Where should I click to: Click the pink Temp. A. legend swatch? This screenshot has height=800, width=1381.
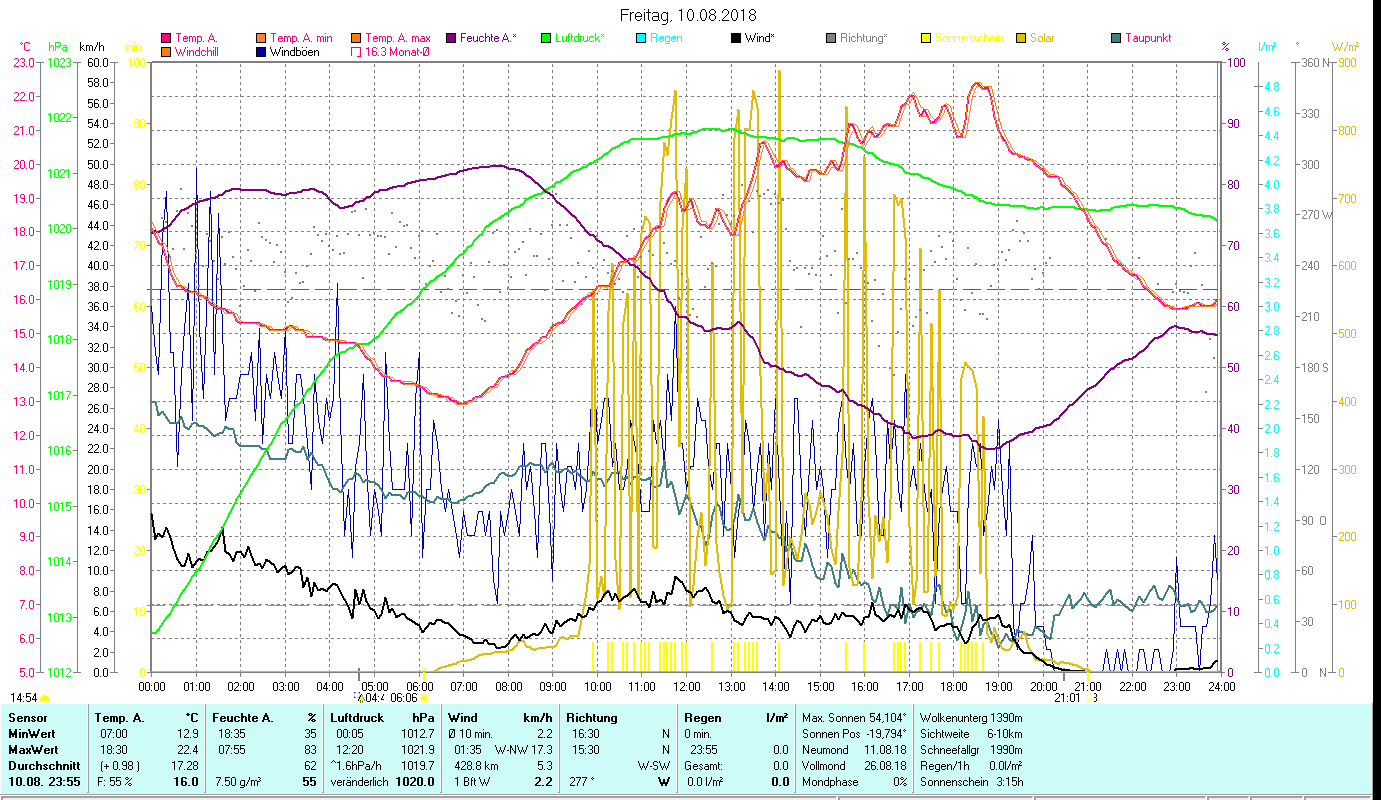tap(167, 38)
